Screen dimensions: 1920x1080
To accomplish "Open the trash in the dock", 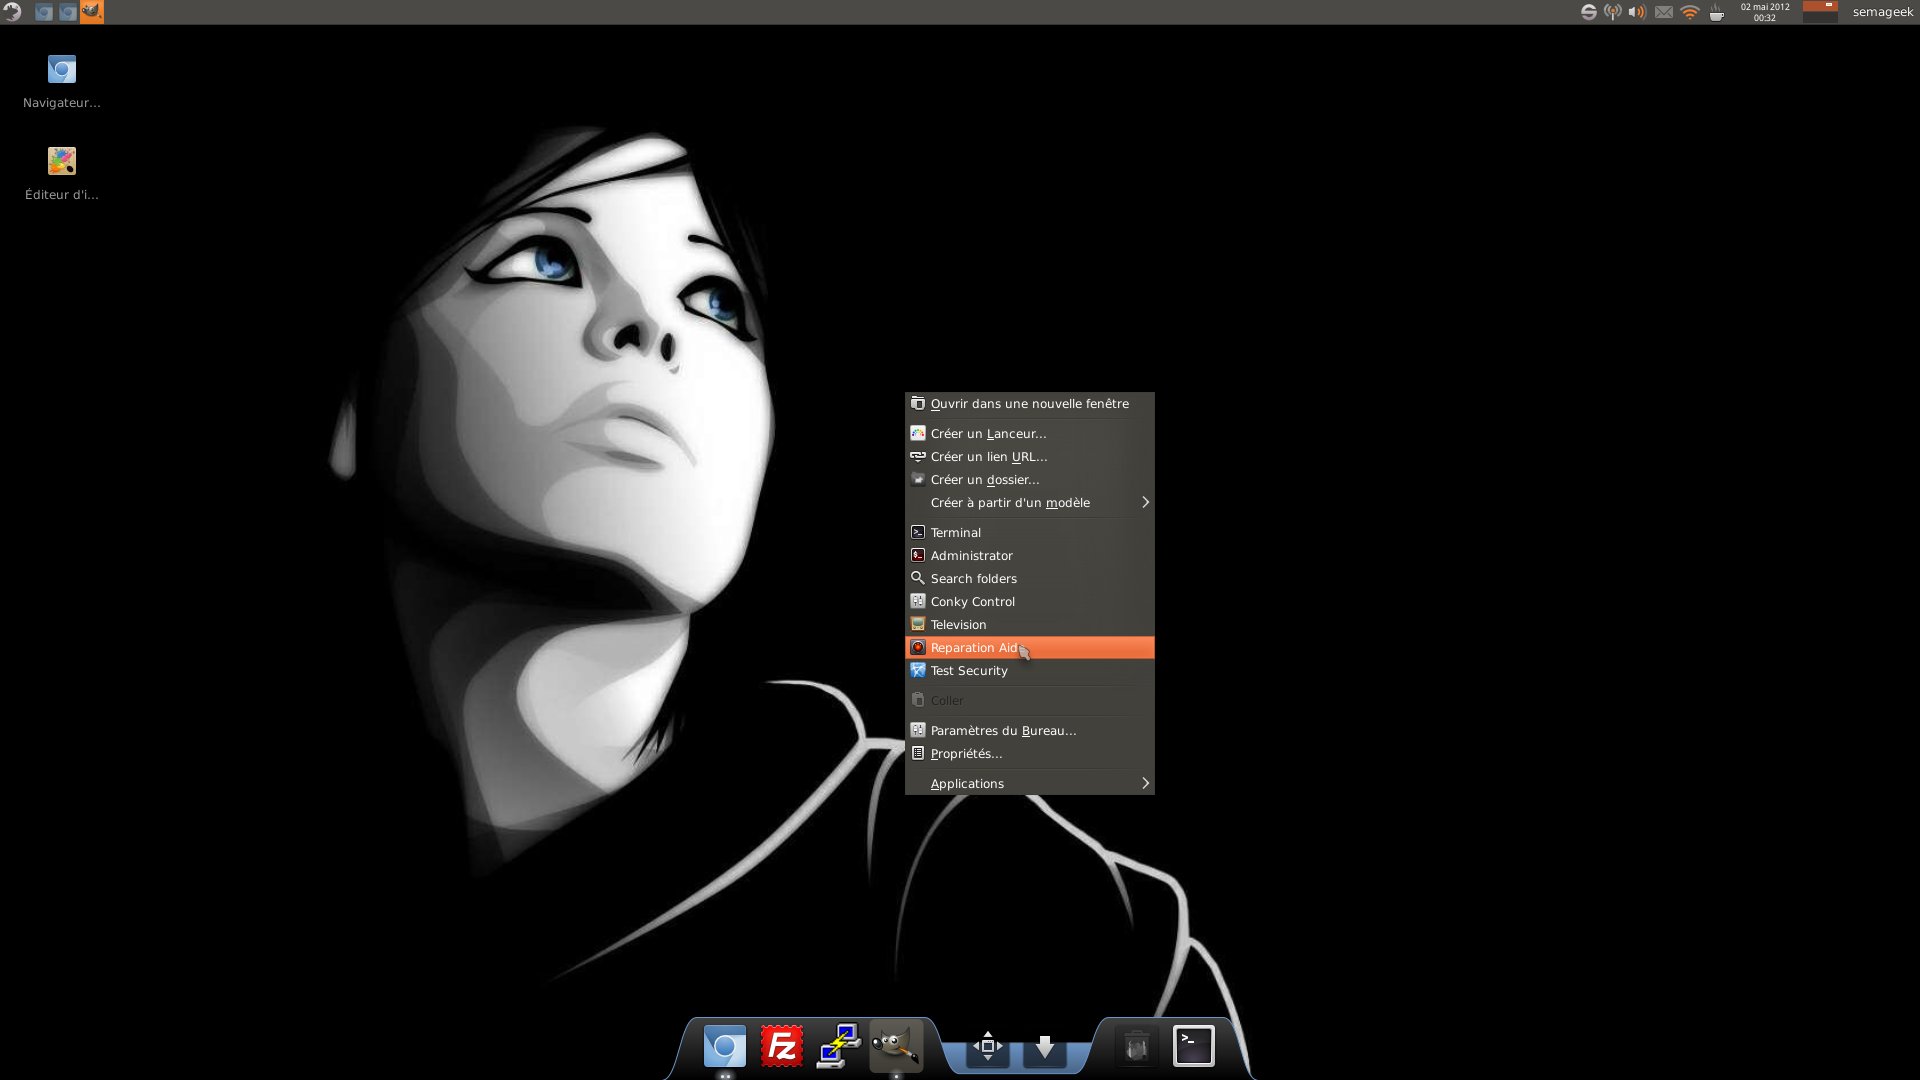I will (1136, 1047).
